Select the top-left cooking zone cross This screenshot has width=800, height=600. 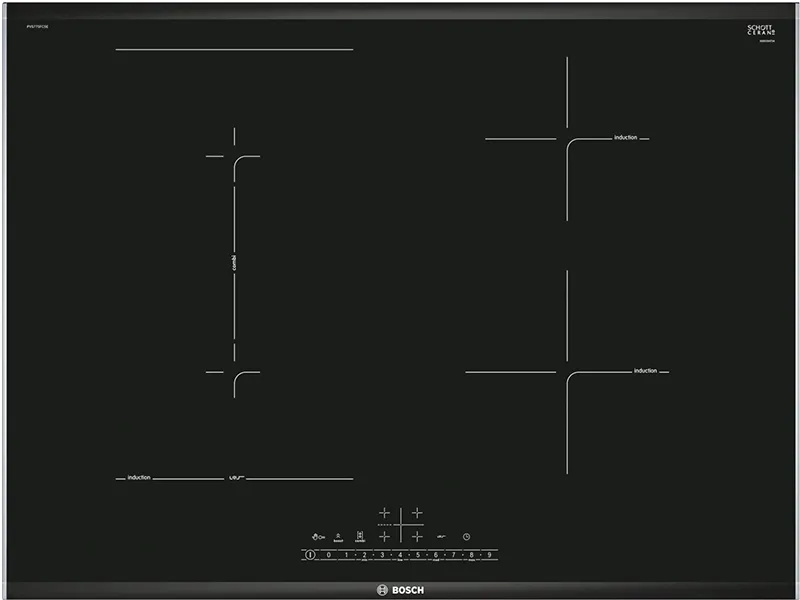click(384, 513)
